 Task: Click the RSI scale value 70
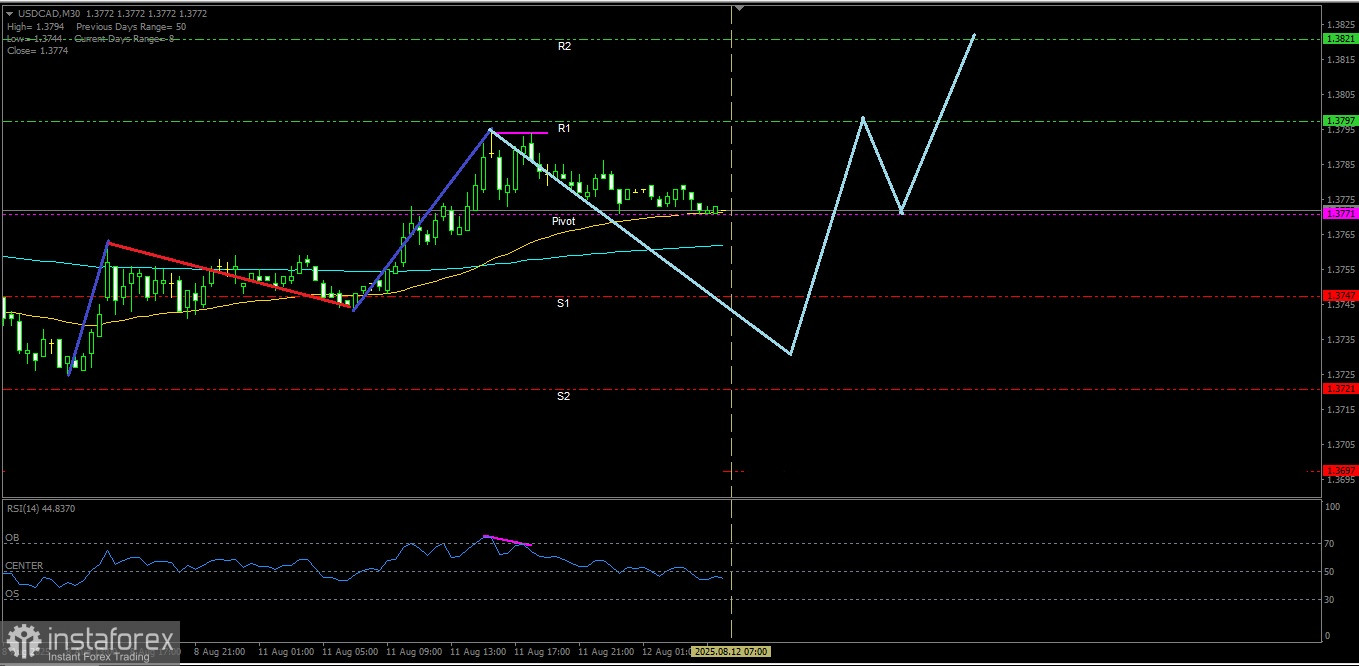pyautogui.click(x=1329, y=544)
